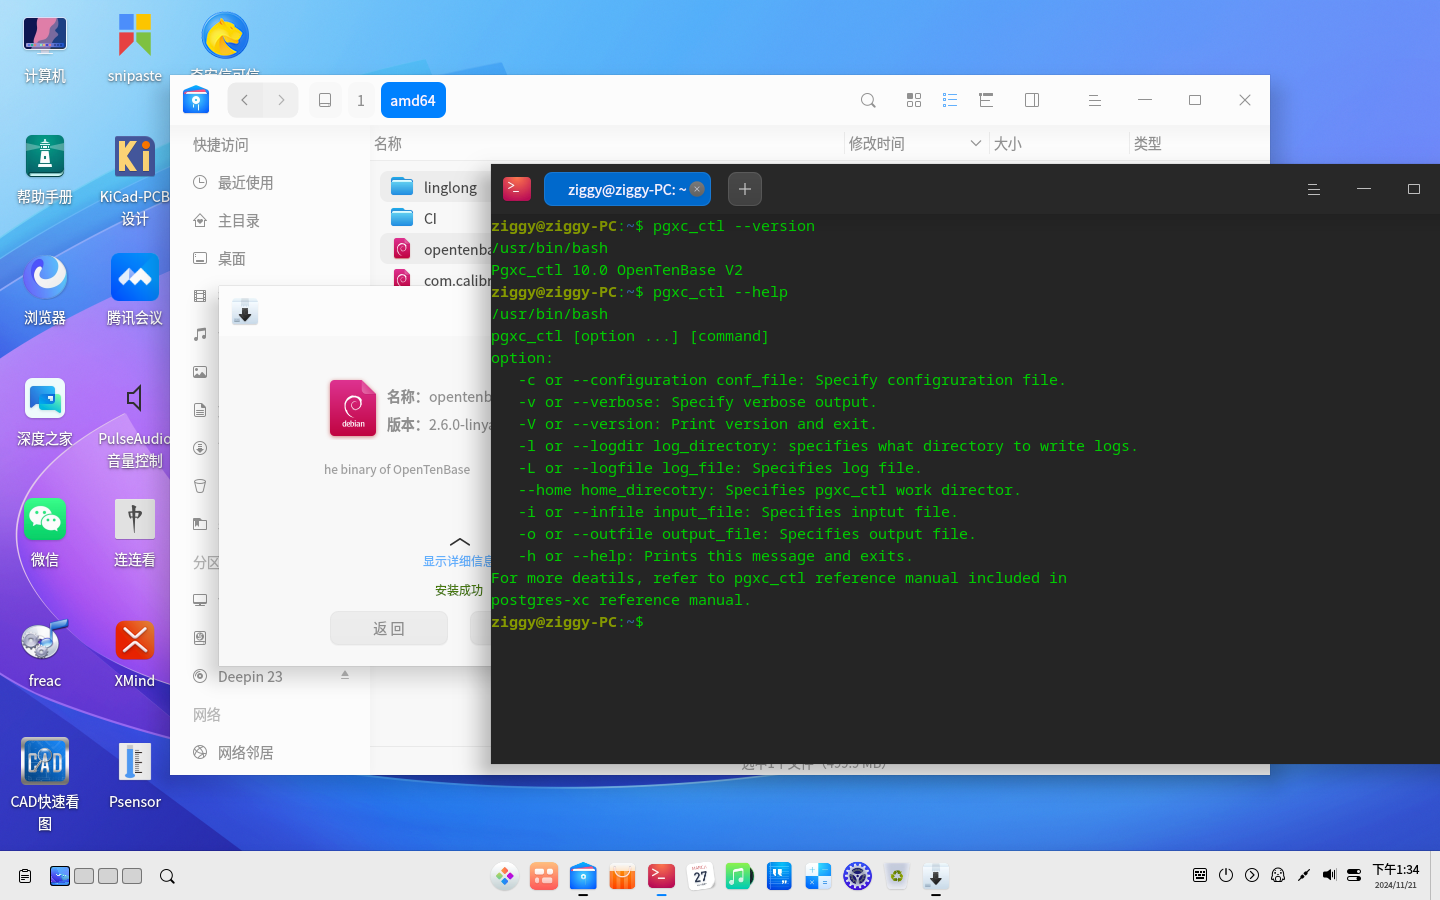Screen dimensions: 1440x900
Task: Open the terminal hamburger menu
Action: pyautogui.click(x=1314, y=189)
